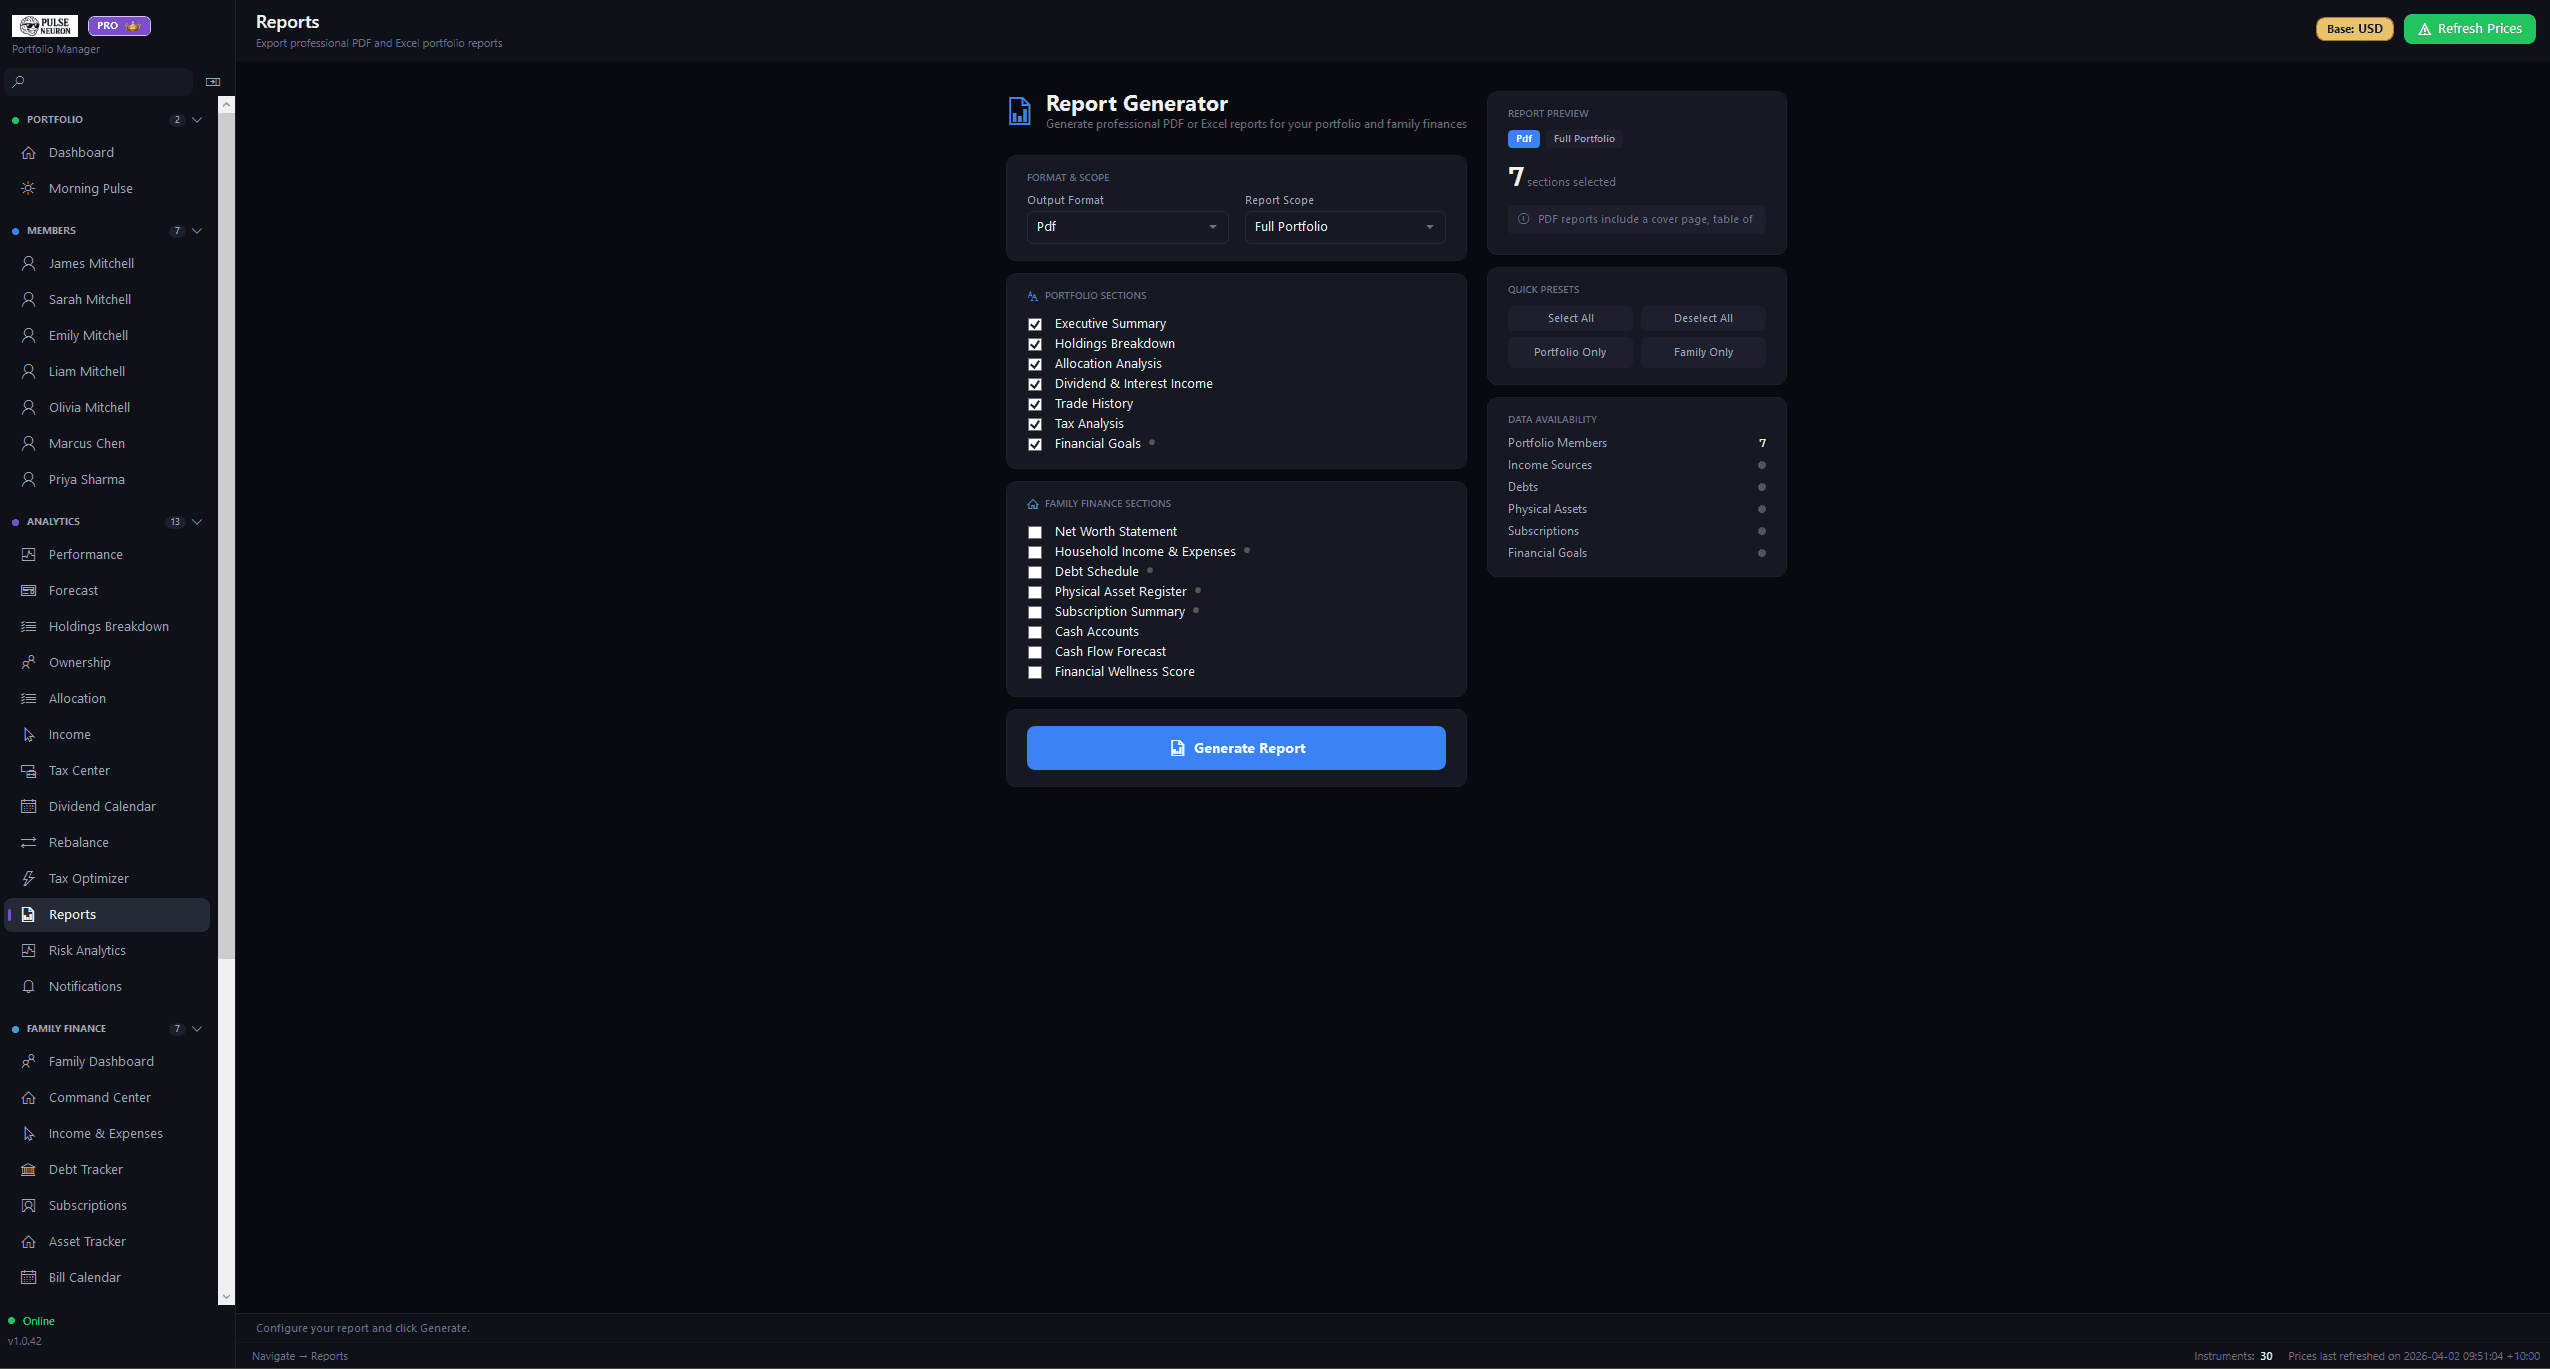Open the Report Scope dropdown

[x=1343, y=227]
